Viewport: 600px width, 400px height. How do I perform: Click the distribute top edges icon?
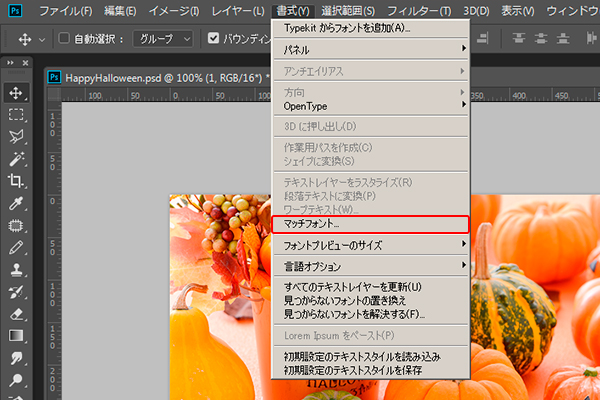tap(519, 38)
